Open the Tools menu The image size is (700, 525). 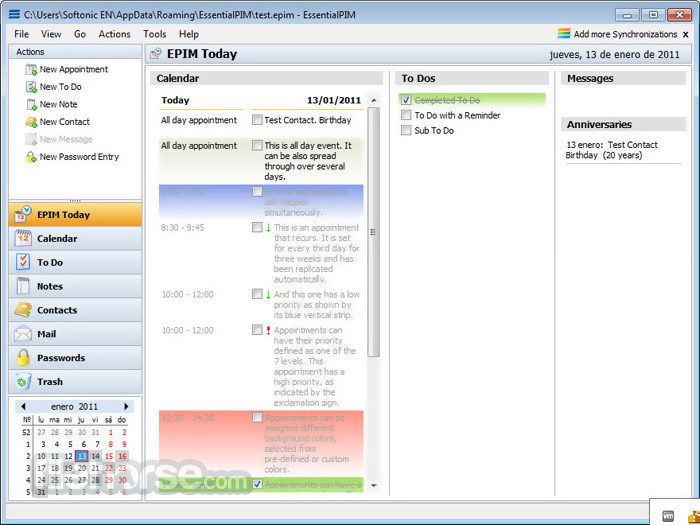click(154, 34)
